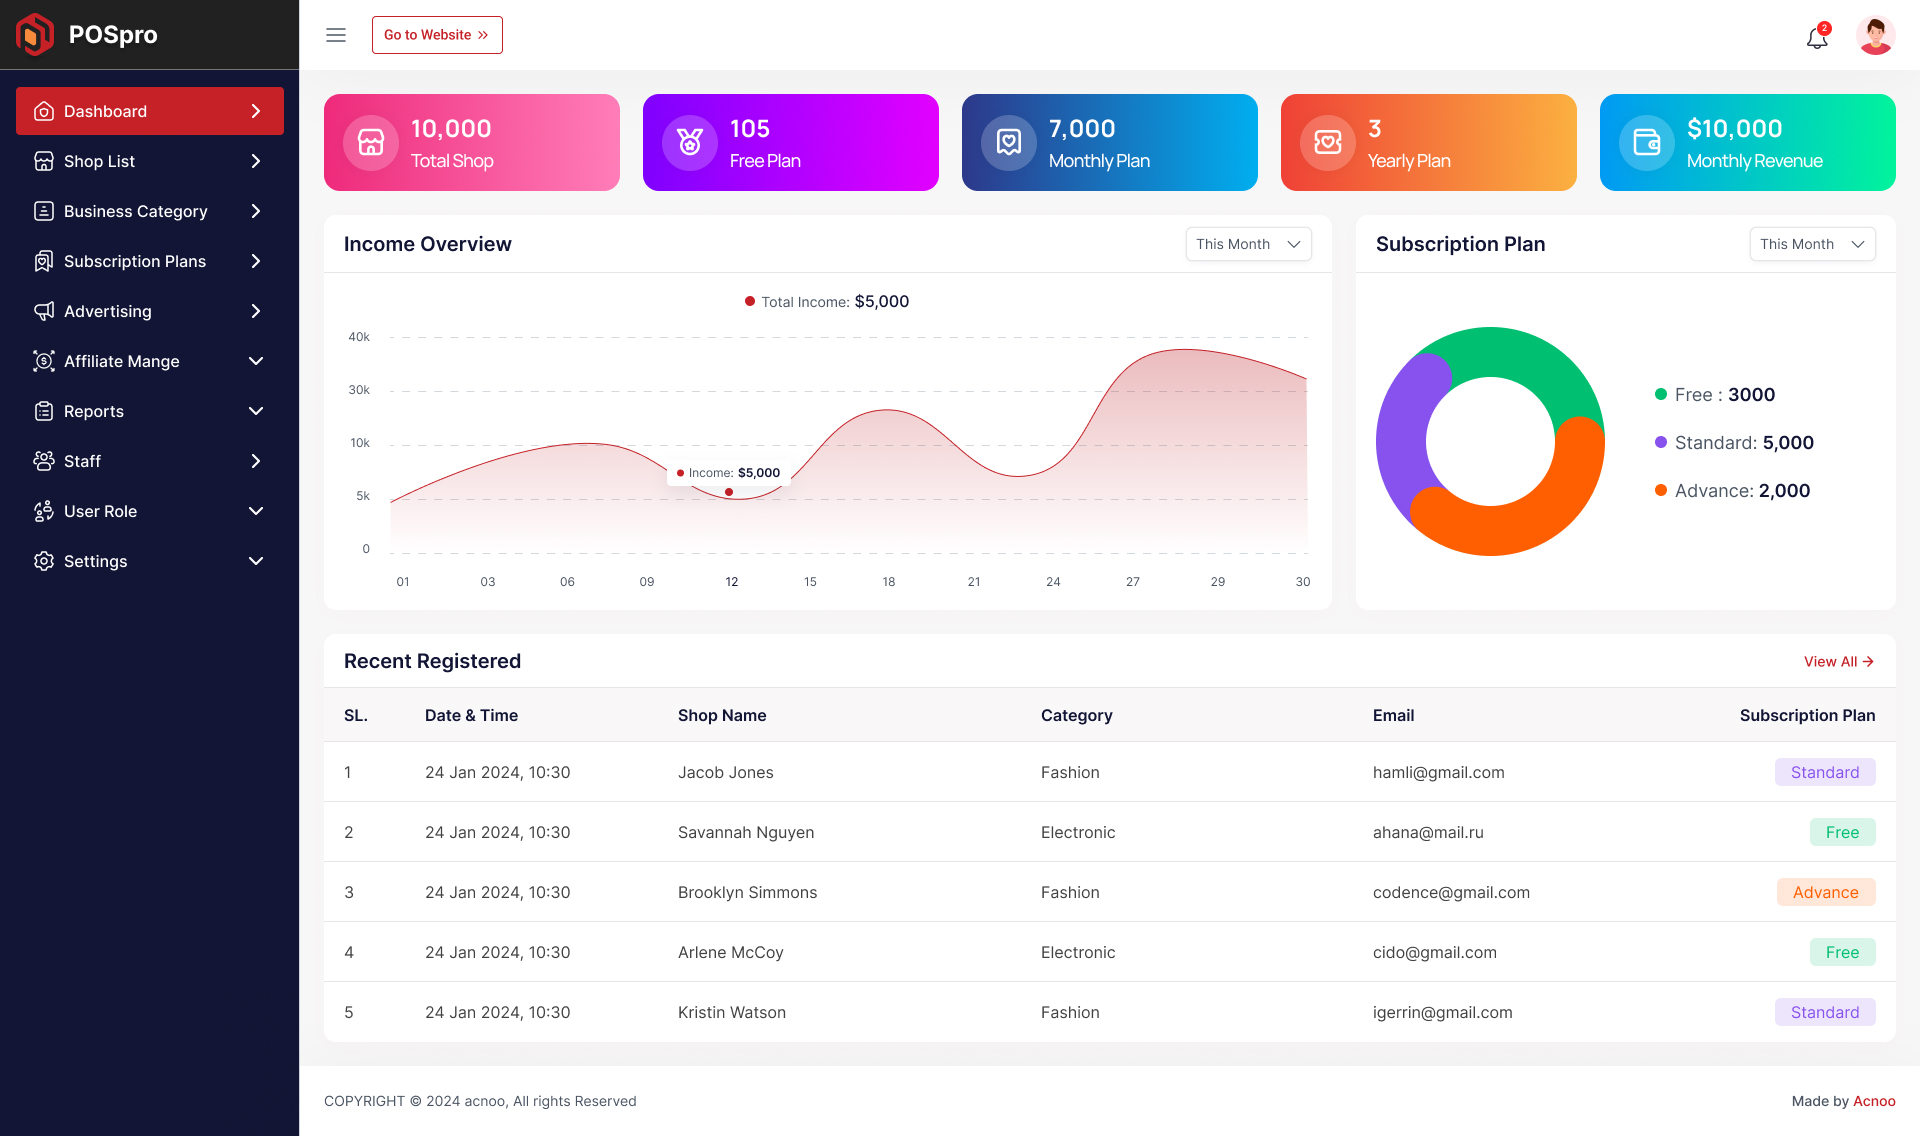Select the Advertising megaphone icon
1920x1136 pixels.
[x=44, y=311]
